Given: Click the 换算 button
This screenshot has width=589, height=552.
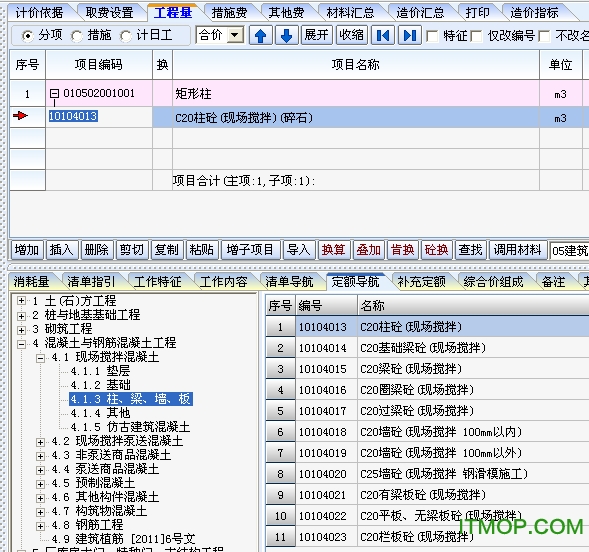Looking at the screenshot, I should (333, 250).
